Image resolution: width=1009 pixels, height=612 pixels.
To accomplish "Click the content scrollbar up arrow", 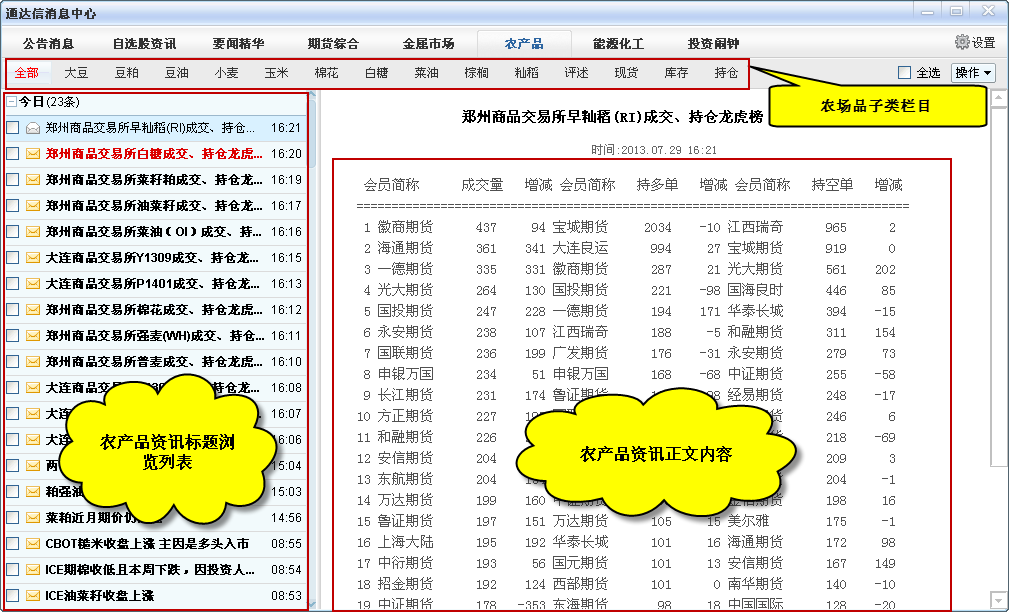I will click(998, 99).
